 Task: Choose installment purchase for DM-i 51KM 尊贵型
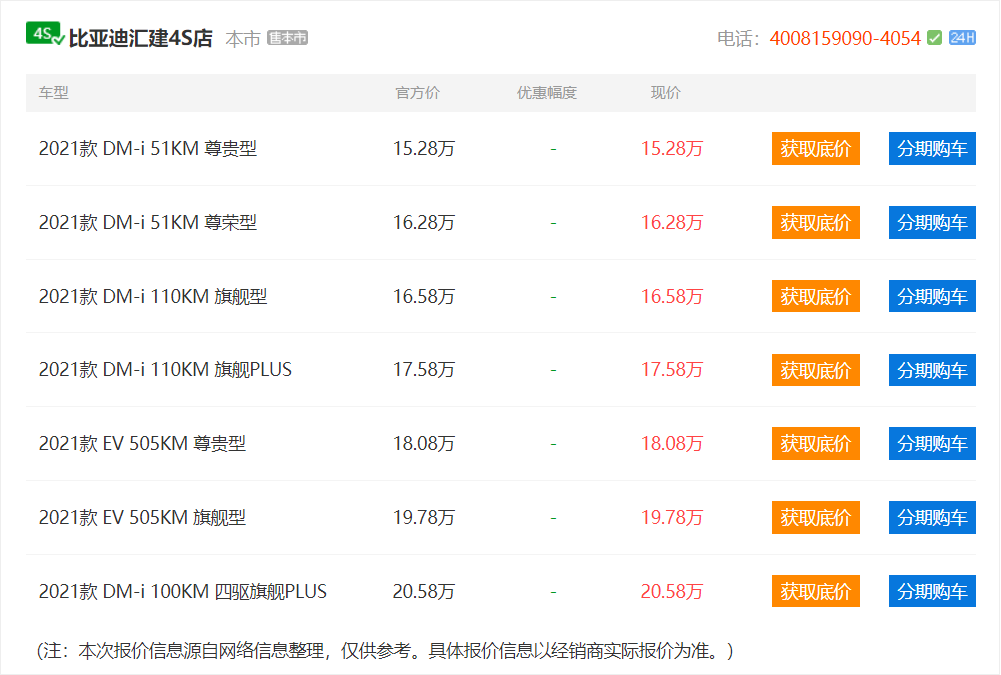[x=932, y=149]
